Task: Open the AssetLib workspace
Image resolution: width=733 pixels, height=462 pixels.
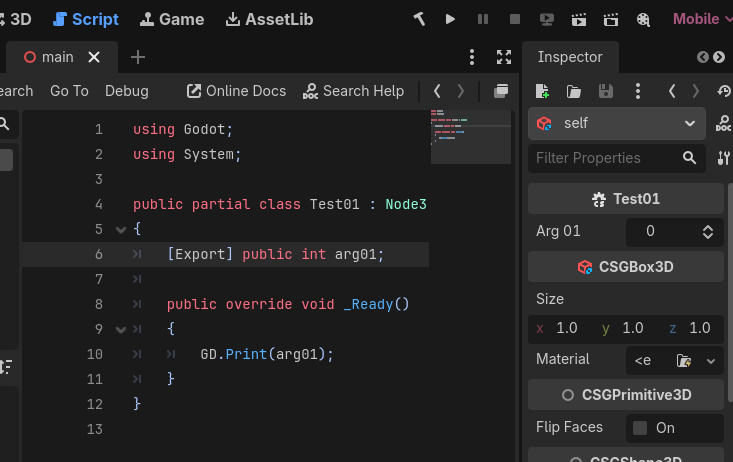Action: coord(269,19)
